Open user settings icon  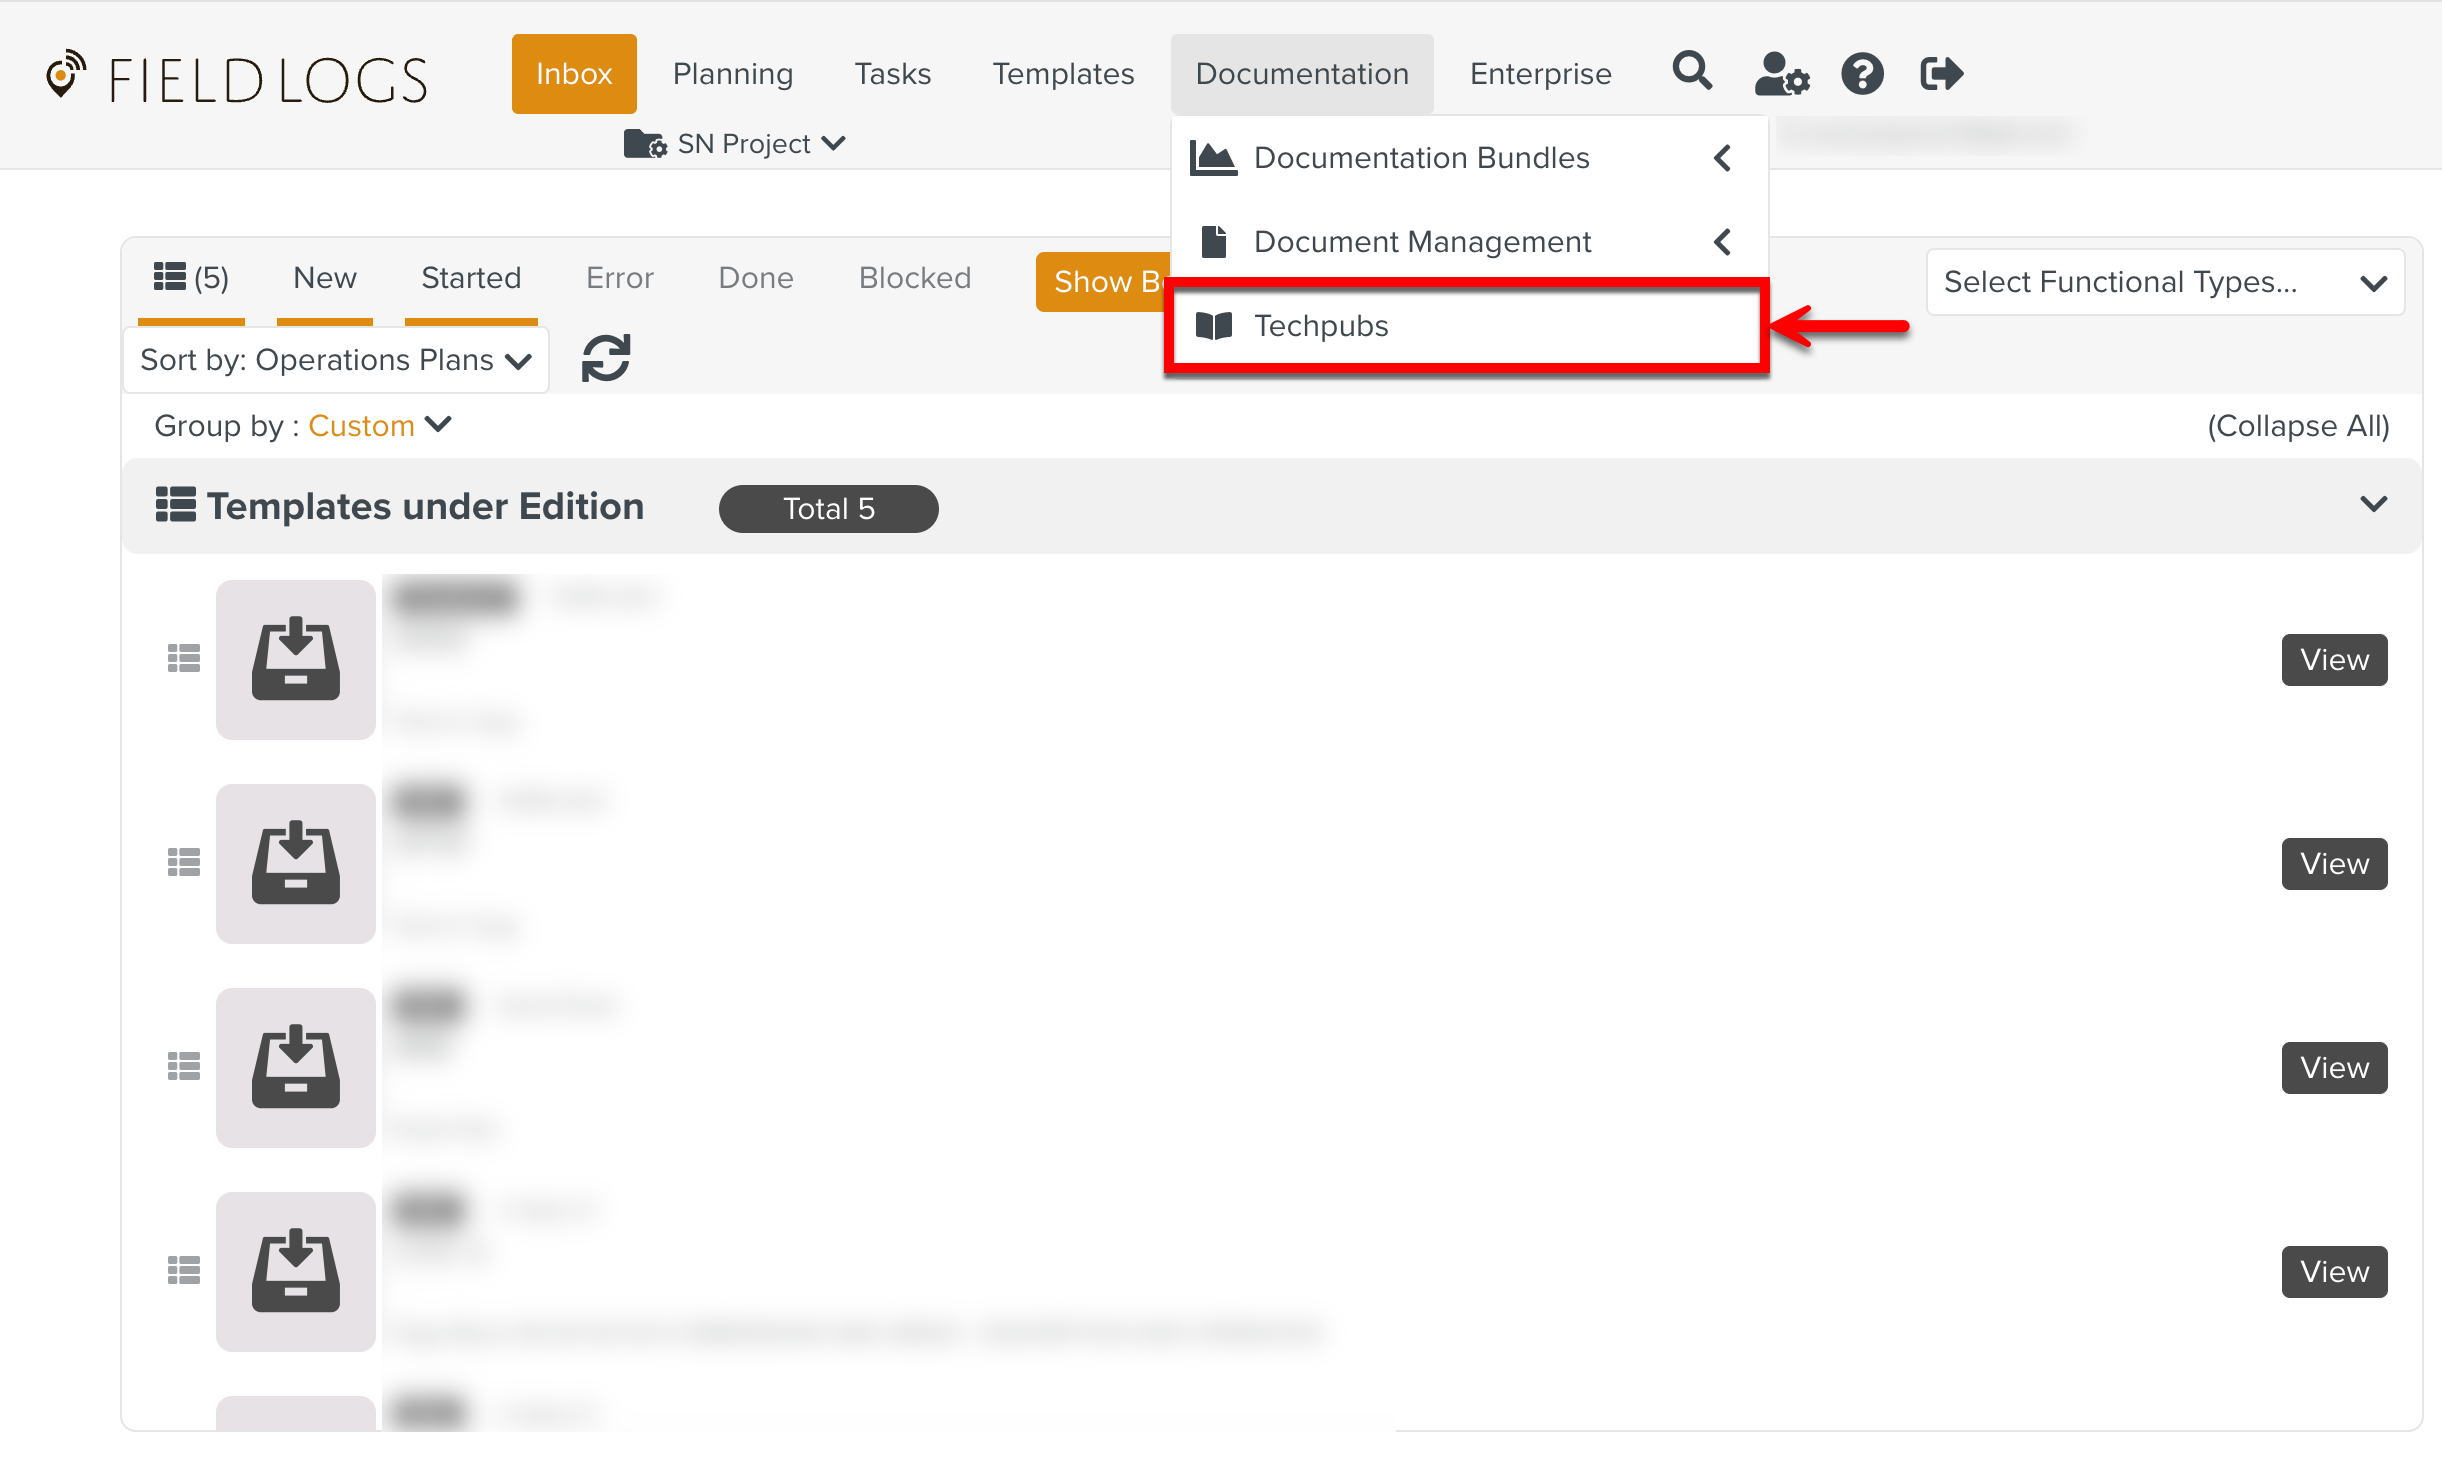1781,74
